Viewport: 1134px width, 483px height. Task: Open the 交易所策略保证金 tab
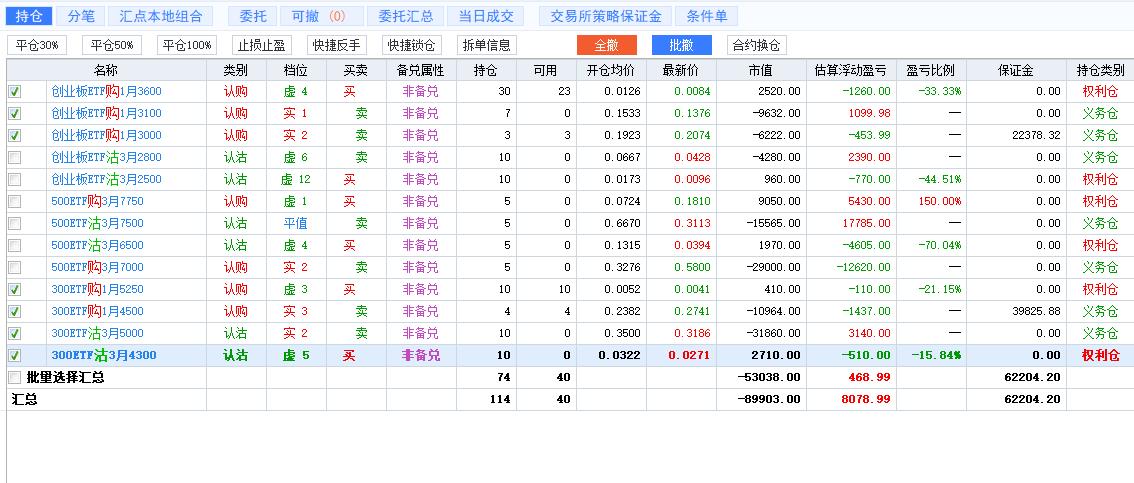click(605, 16)
